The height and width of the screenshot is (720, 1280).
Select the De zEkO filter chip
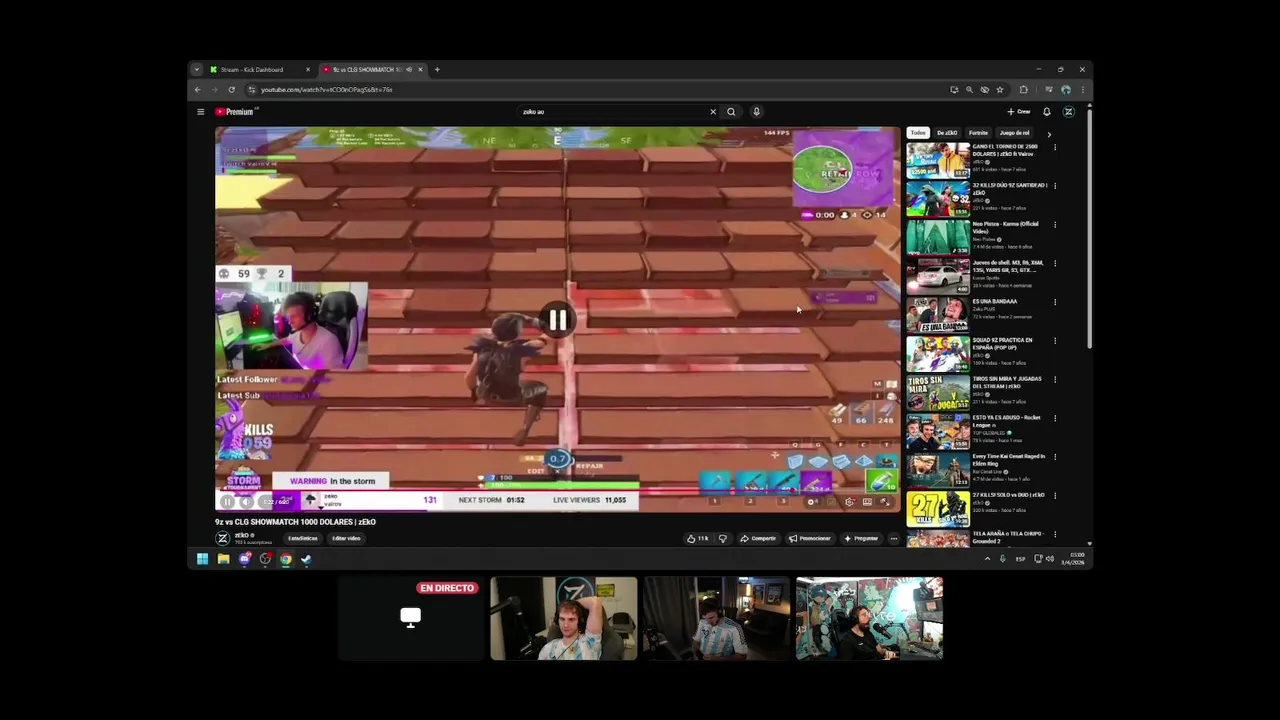tap(947, 133)
